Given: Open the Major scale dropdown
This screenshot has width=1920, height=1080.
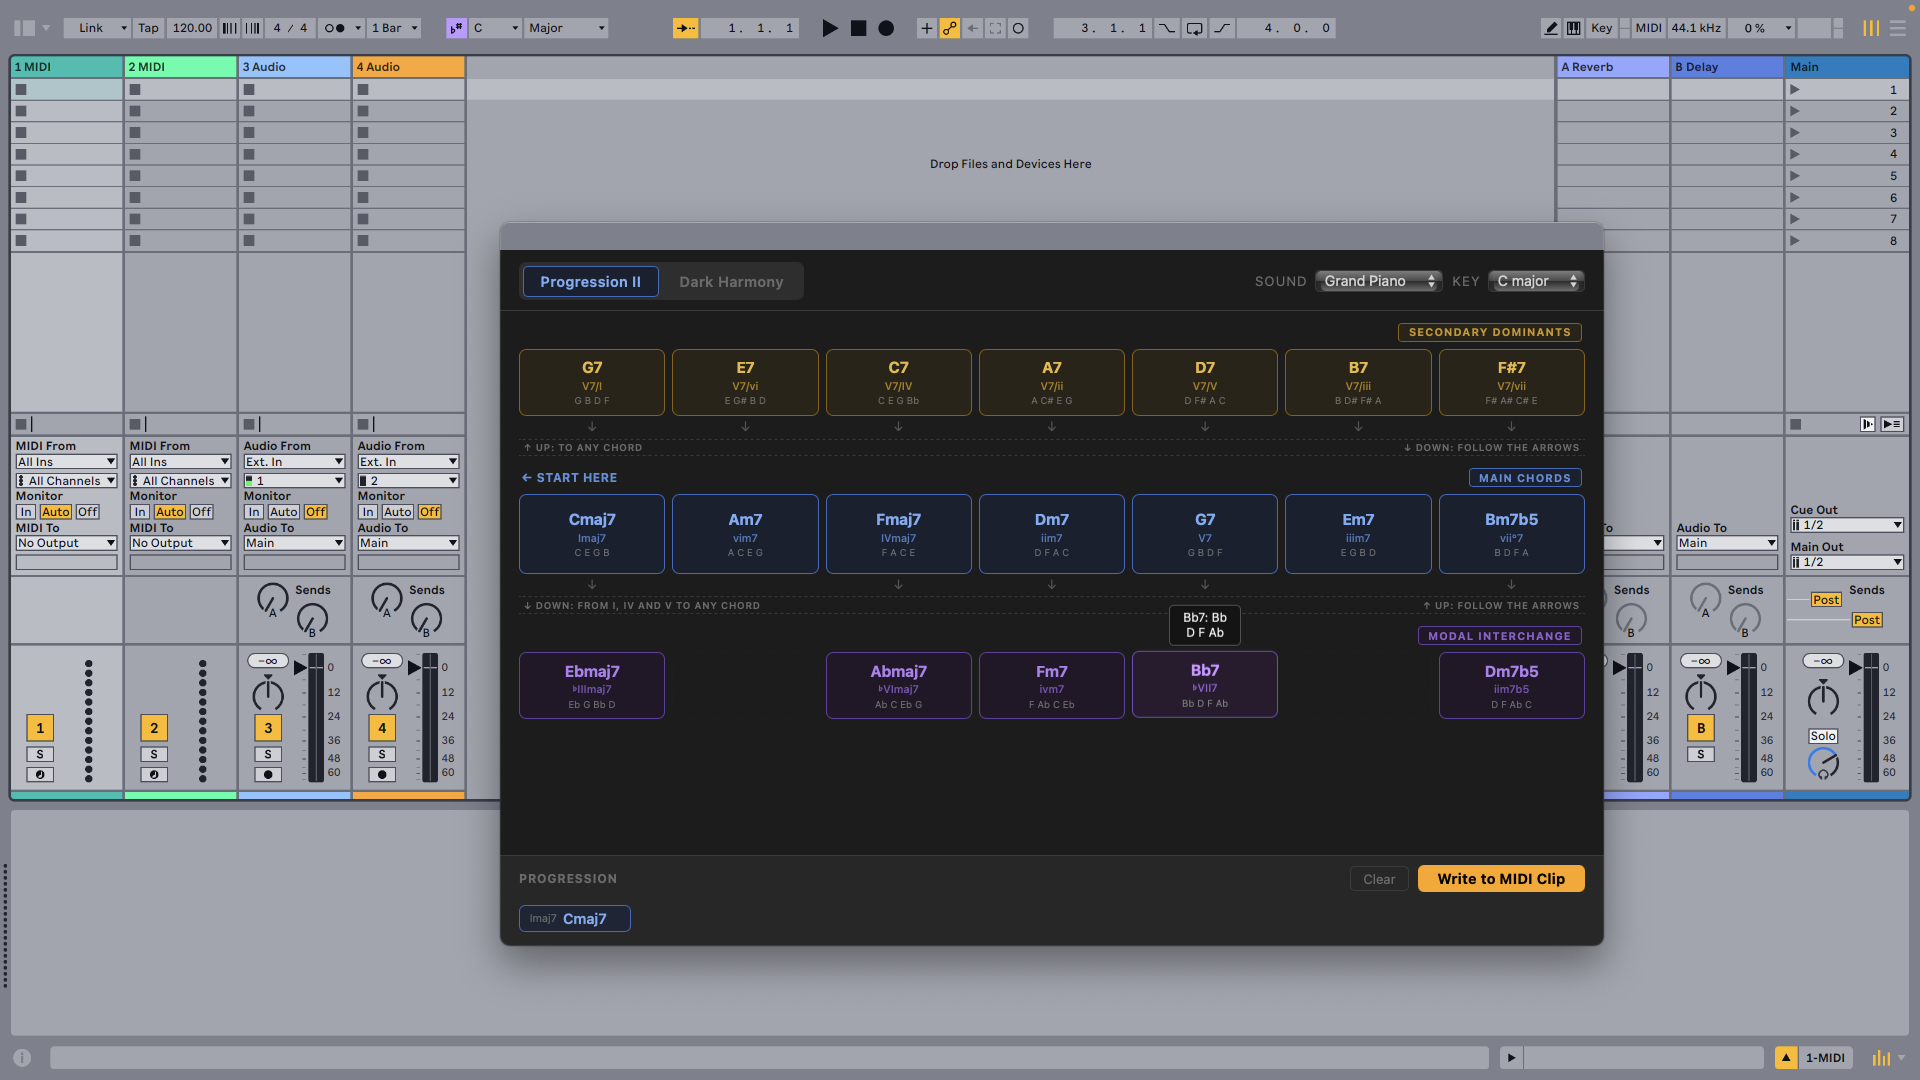Looking at the screenshot, I should coord(566,28).
